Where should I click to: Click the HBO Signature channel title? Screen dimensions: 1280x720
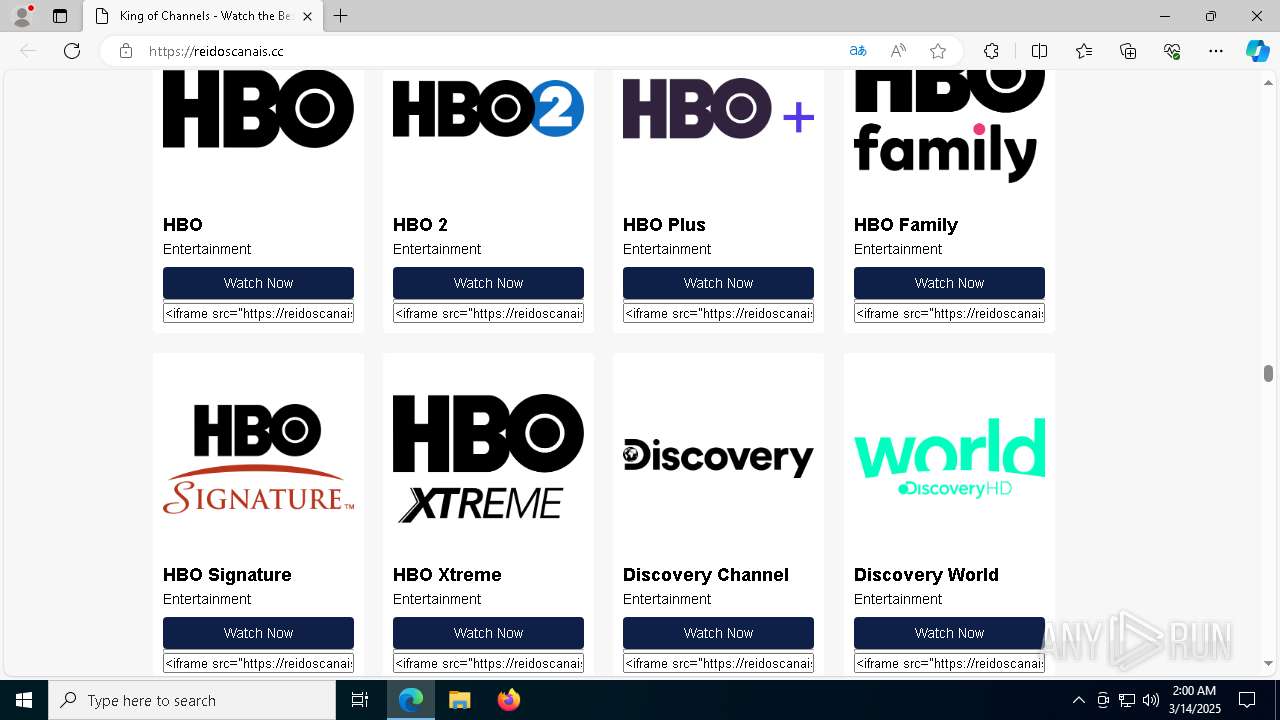[x=227, y=575]
